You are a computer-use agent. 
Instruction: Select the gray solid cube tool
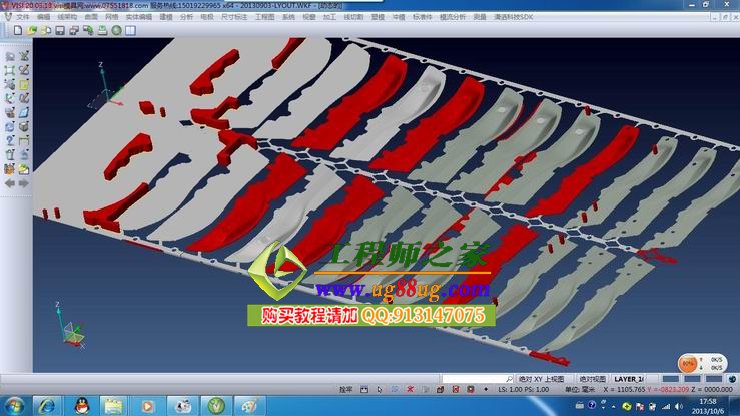(24, 127)
